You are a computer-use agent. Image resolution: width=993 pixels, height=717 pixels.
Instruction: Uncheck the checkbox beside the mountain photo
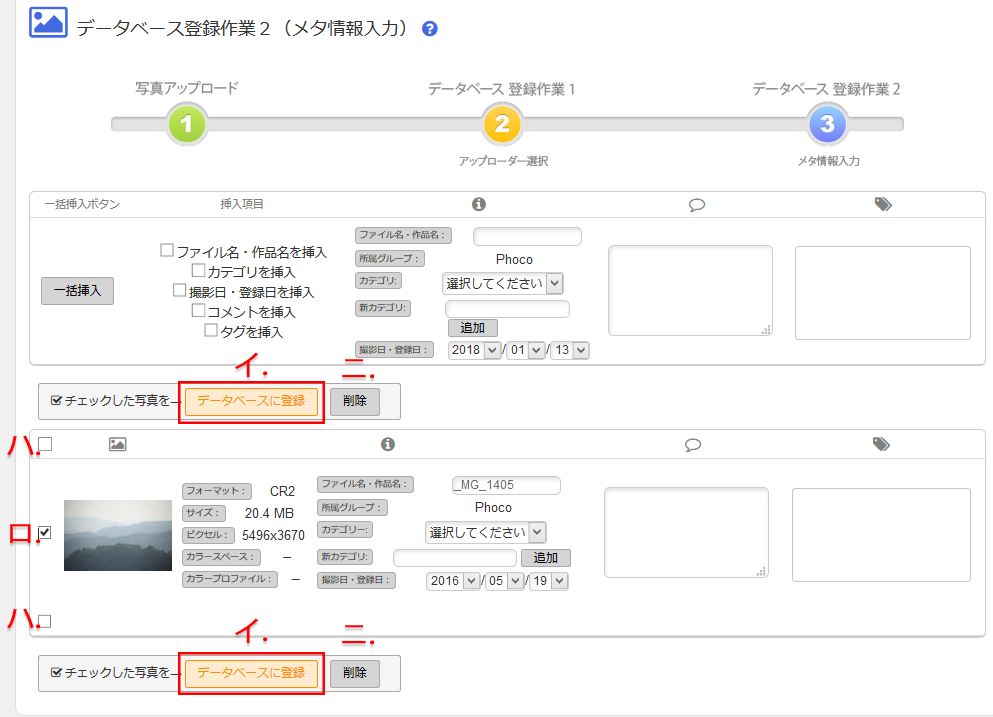[x=45, y=534]
